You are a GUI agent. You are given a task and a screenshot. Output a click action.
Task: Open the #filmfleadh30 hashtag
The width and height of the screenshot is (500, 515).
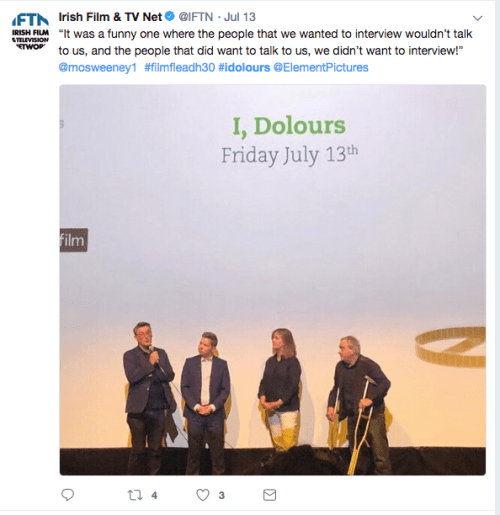180,67
